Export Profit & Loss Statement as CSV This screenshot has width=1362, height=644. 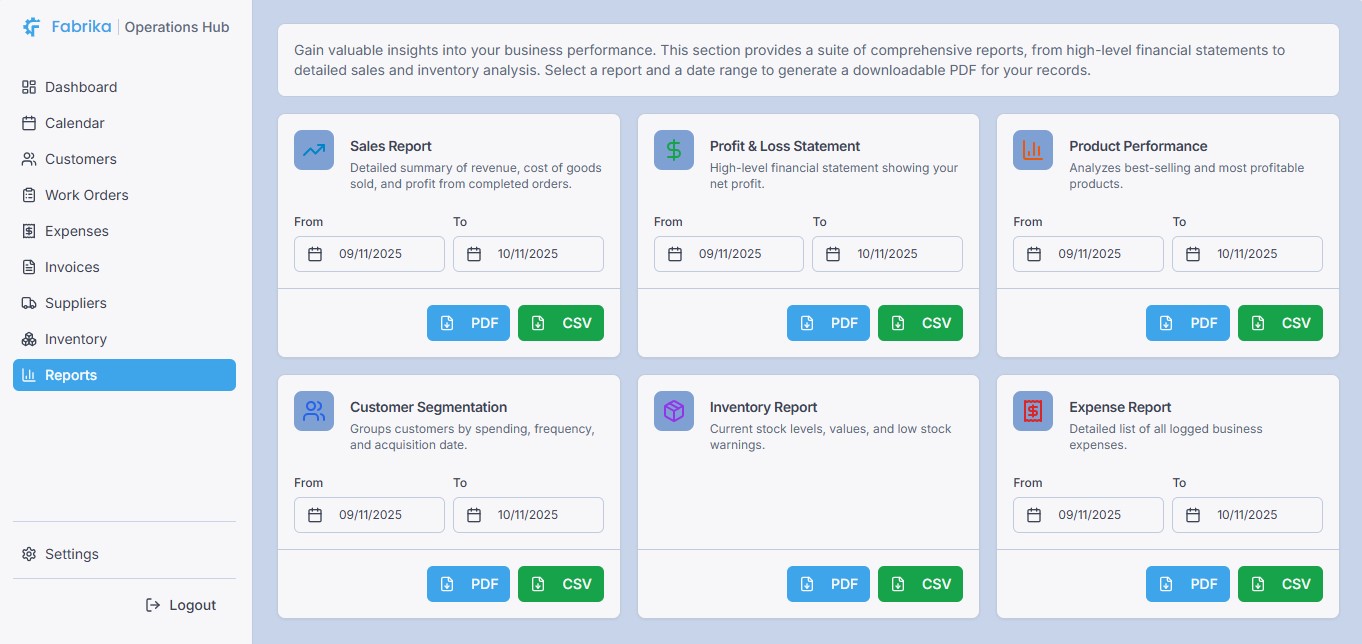(920, 323)
